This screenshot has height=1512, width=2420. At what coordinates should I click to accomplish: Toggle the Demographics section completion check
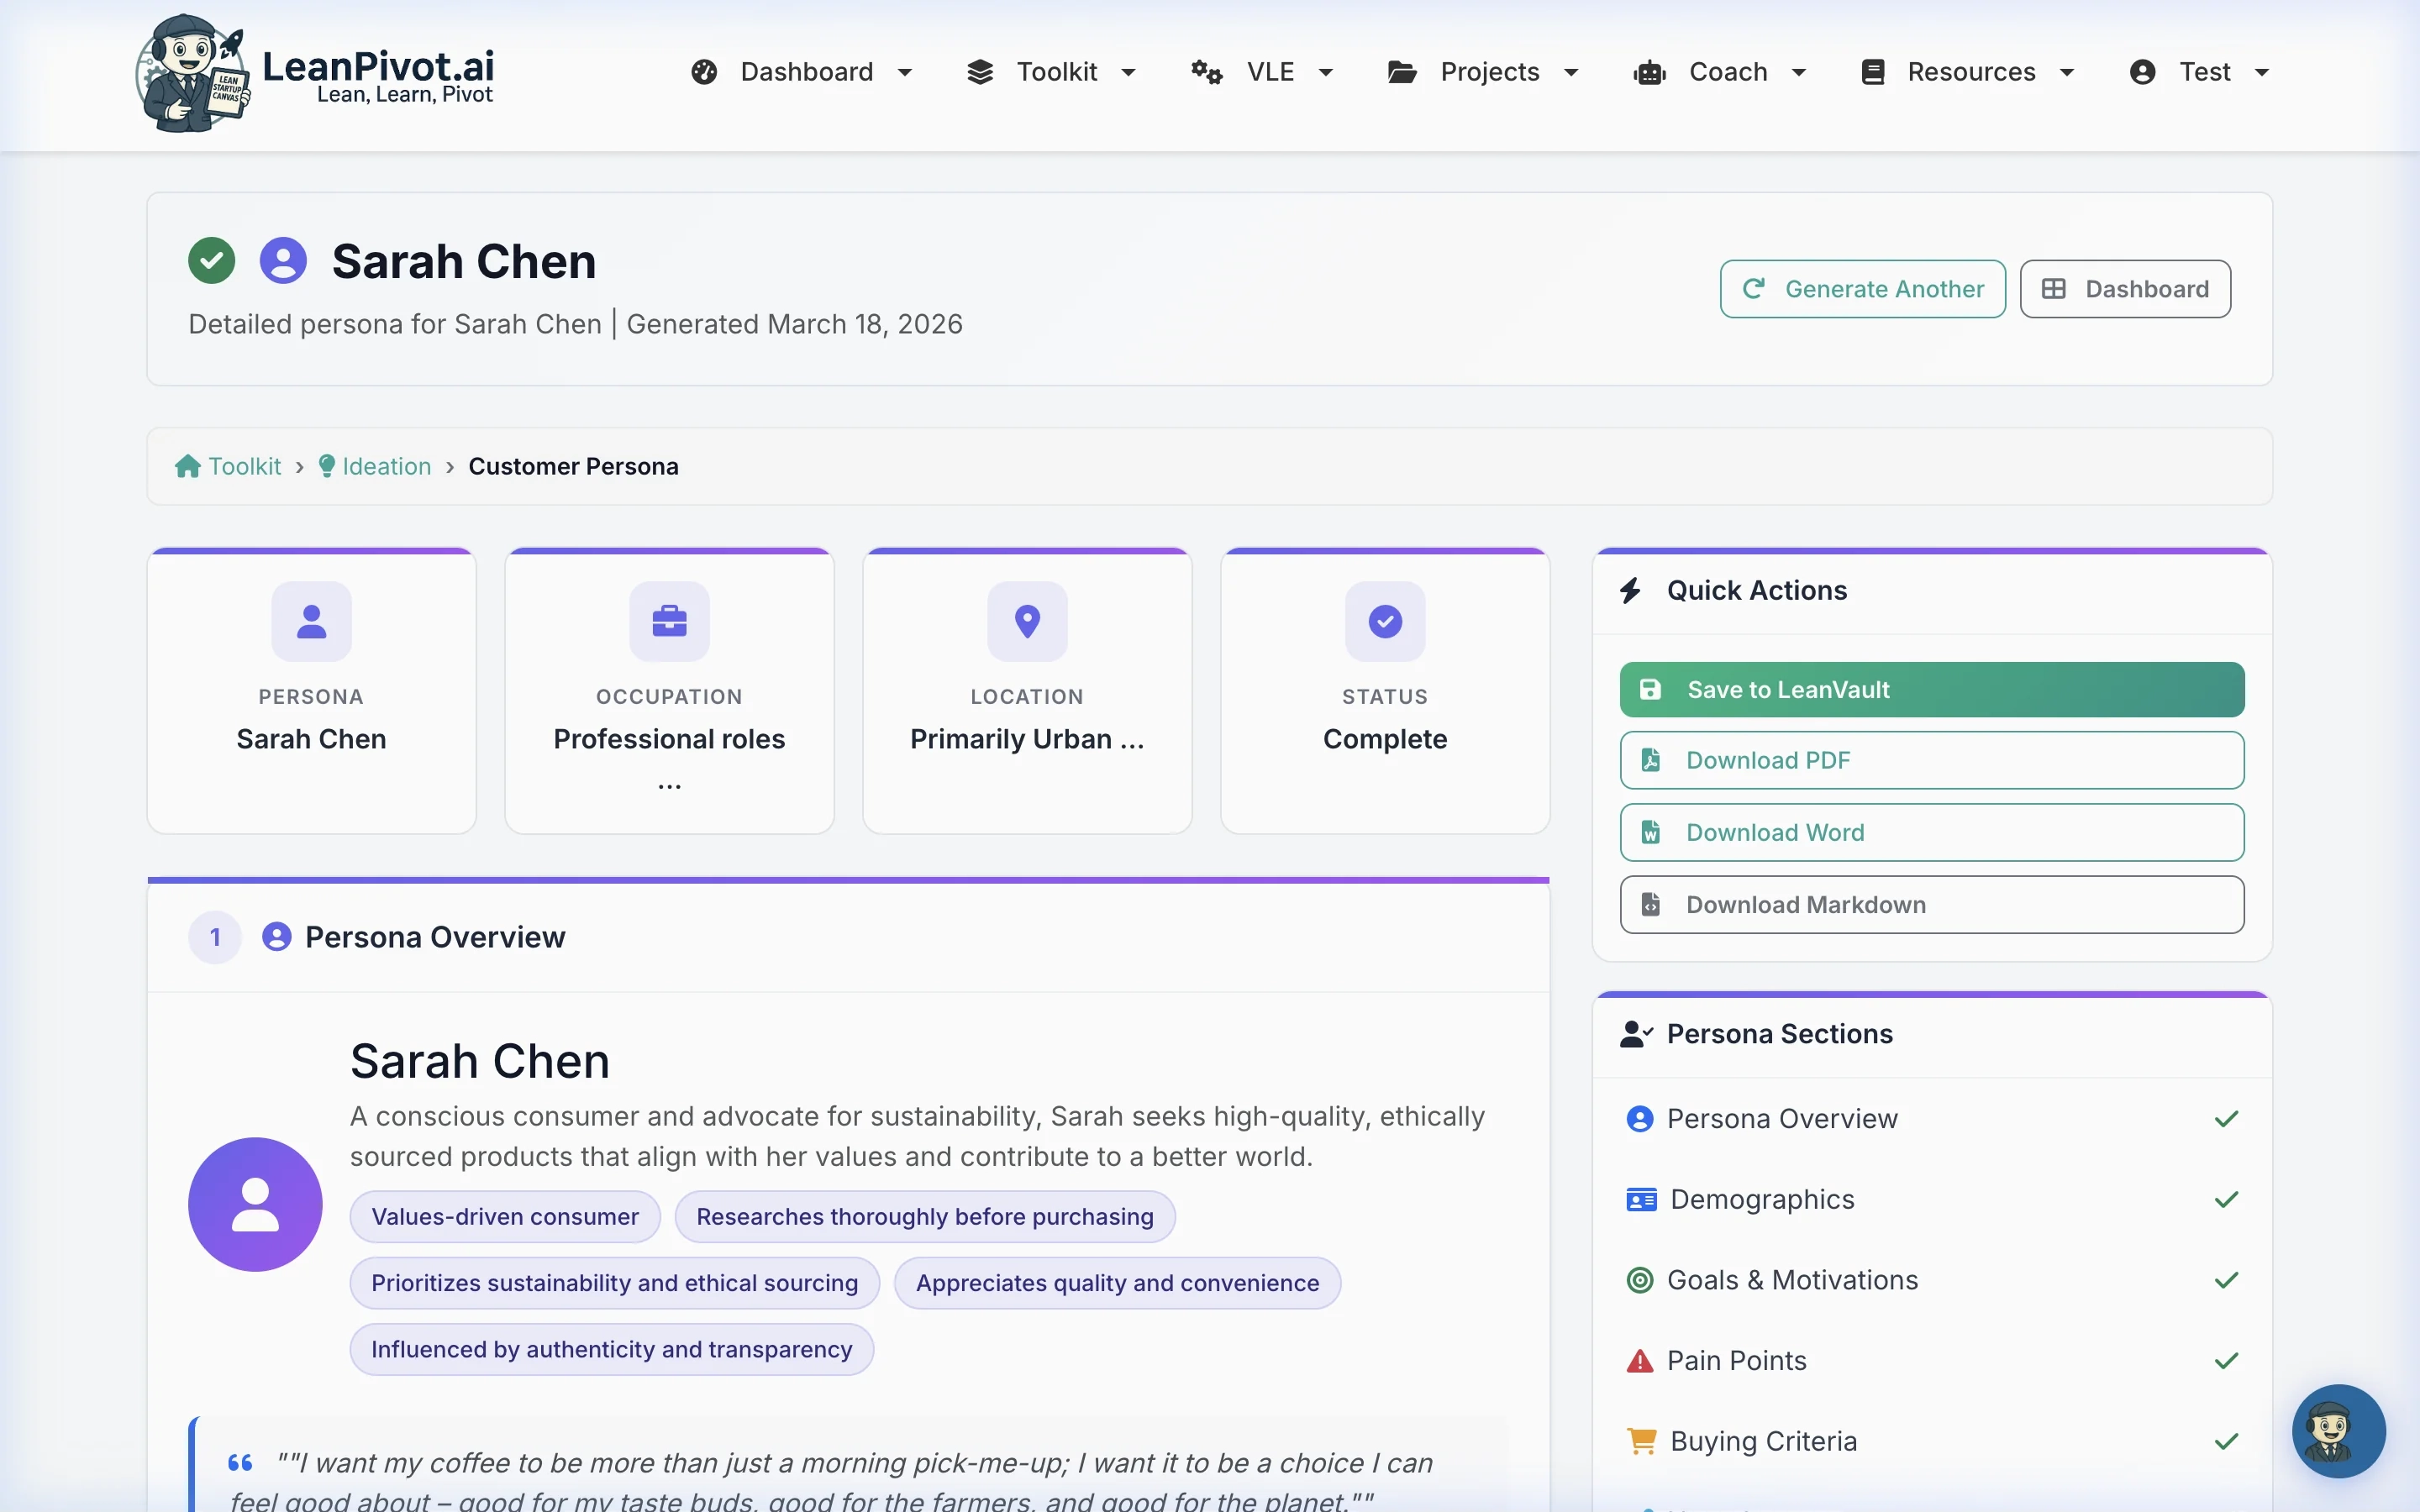tap(2227, 1199)
